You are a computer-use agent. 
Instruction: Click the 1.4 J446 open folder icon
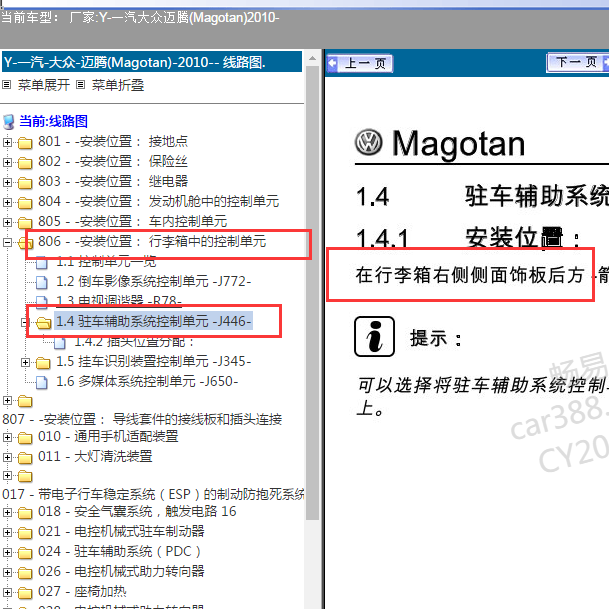pos(44,322)
